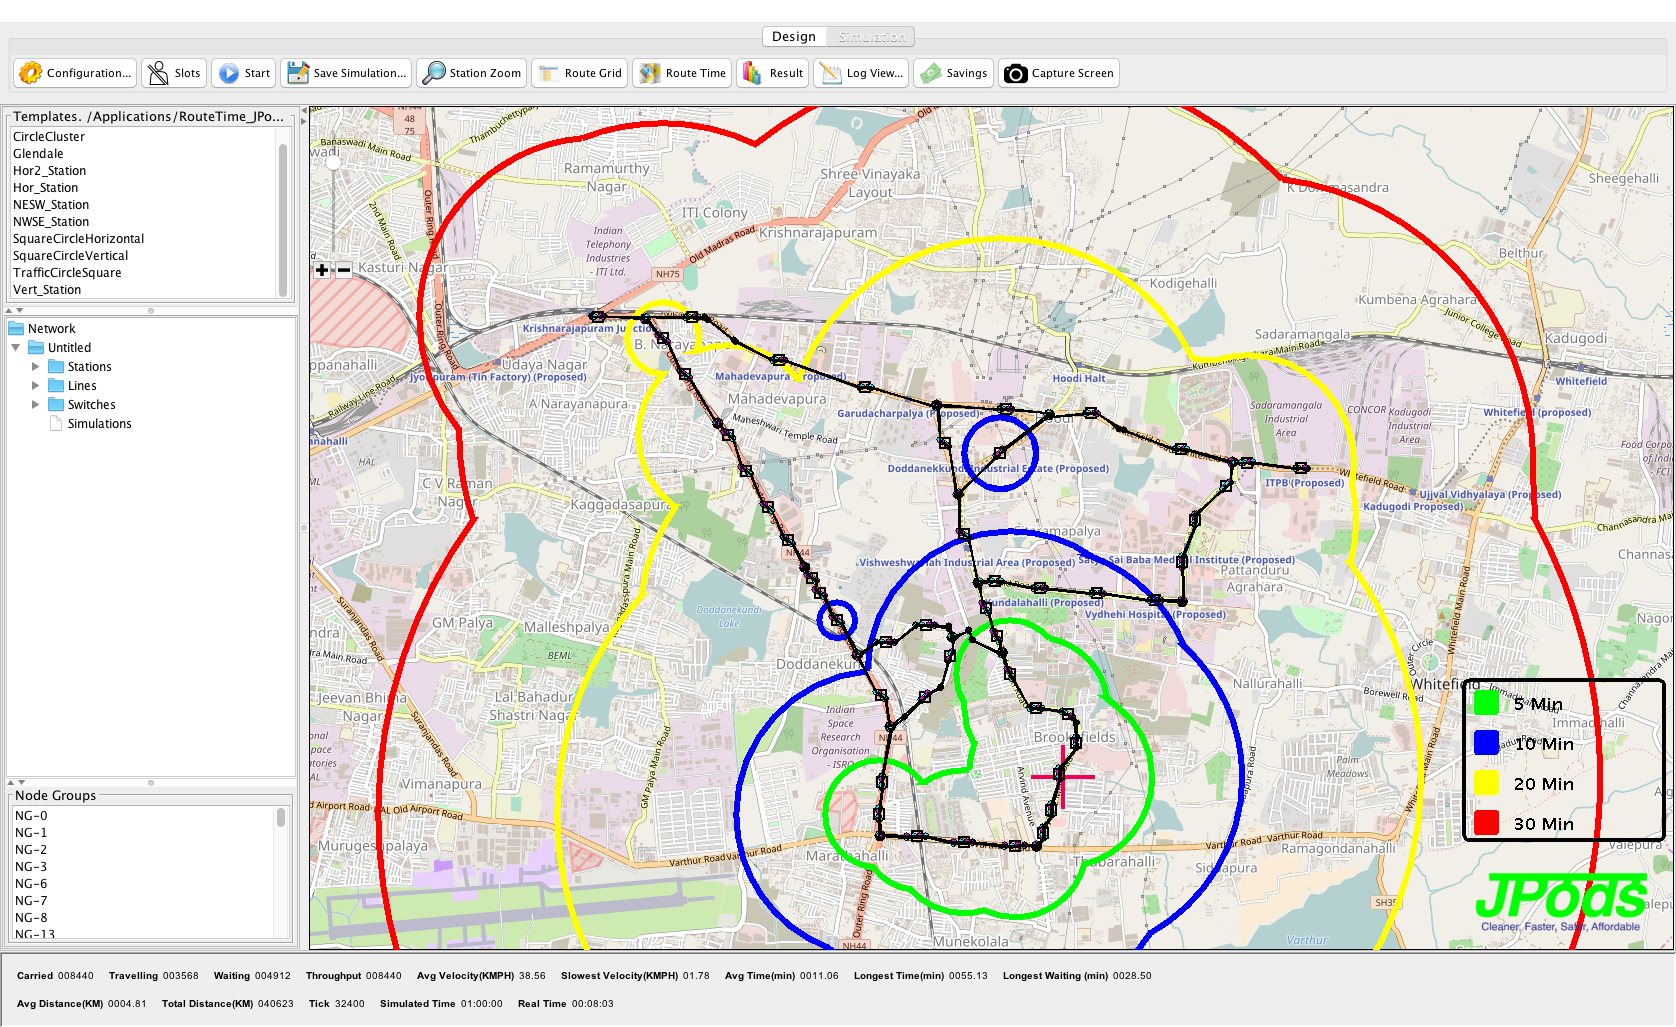This screenshot has height=1027, width=1676.
Task: Select Simulations in the network tree
Action: [x=99, y=424]
